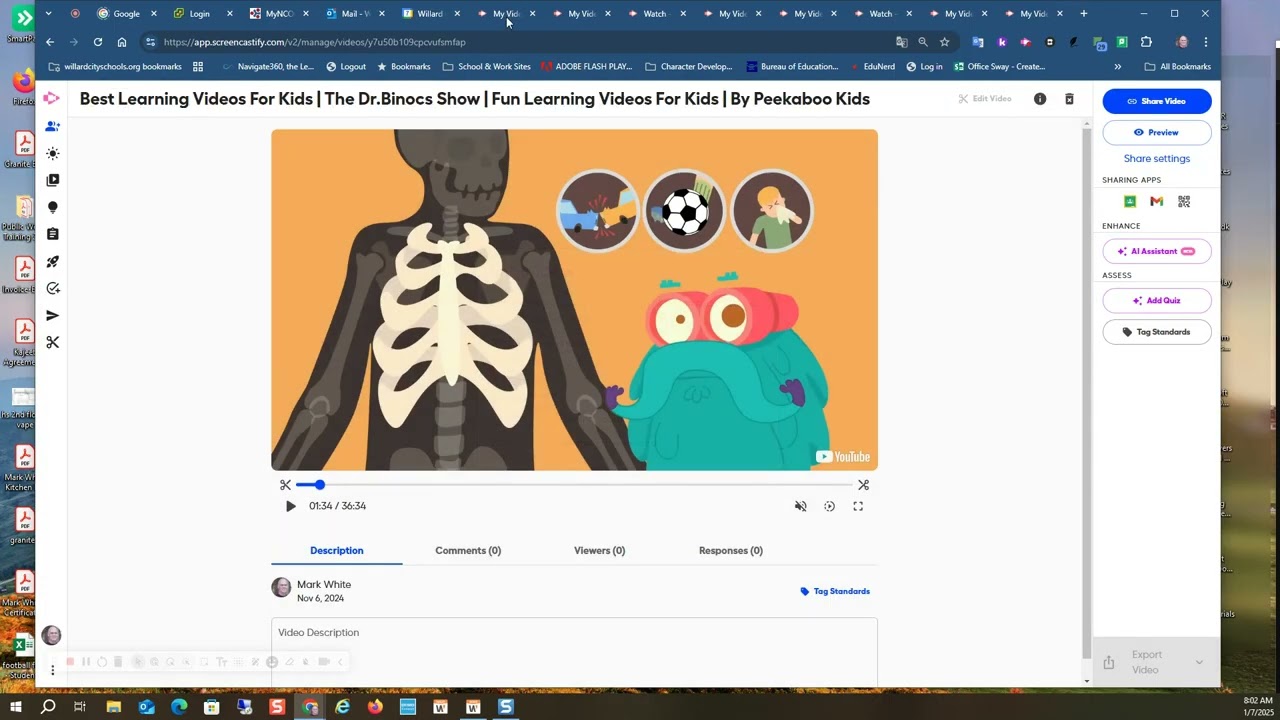Open the scissors editor icon in sidebar
This screenshot has width=1280, height=720.
click(53, 342)
